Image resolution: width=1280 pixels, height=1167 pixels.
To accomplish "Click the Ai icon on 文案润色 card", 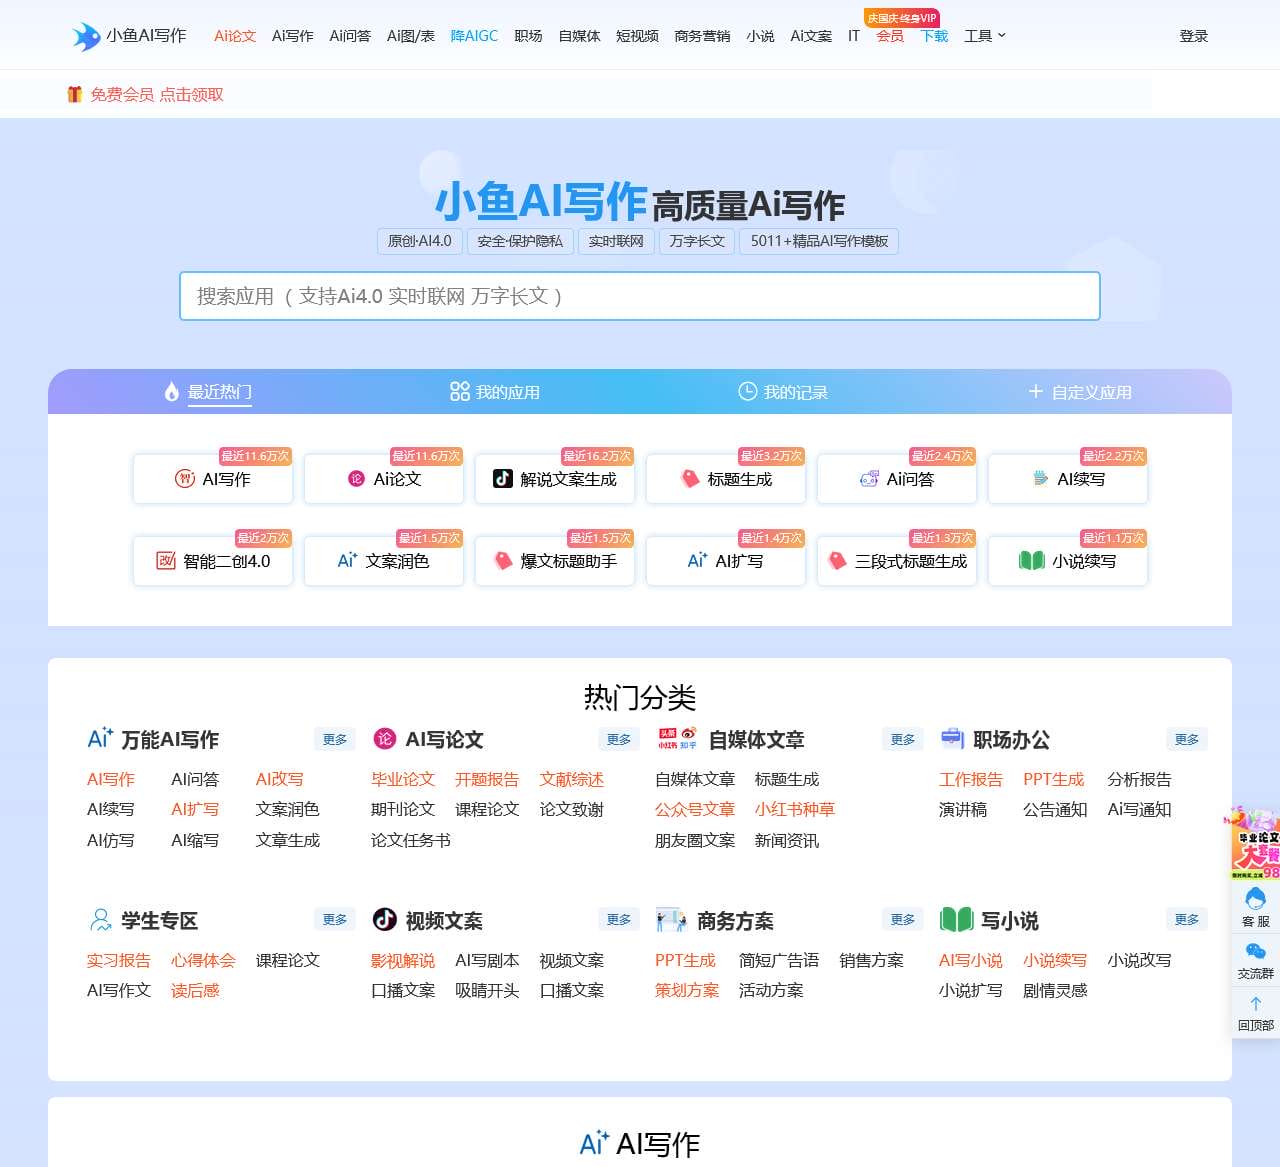I will coord(347,561).
